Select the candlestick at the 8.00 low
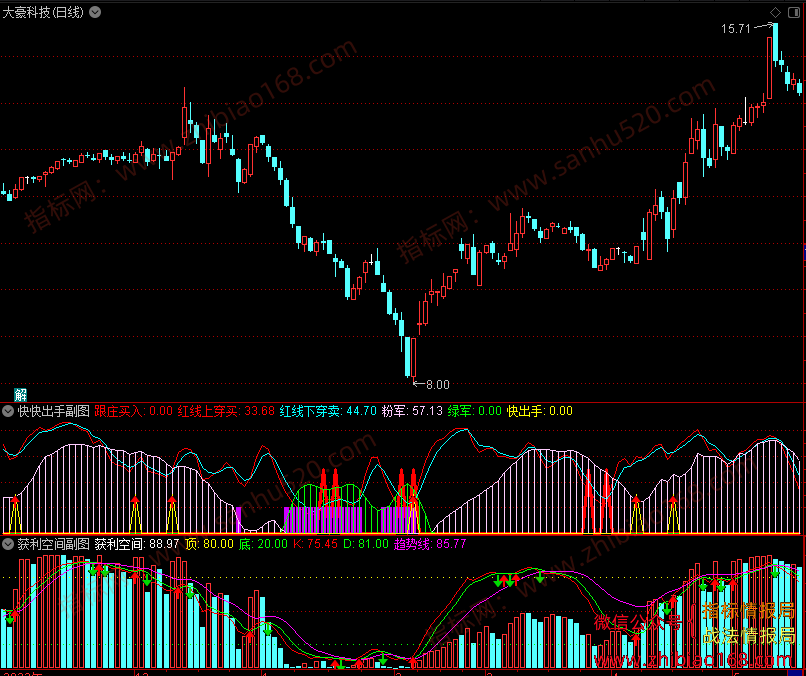 (413, 358)
